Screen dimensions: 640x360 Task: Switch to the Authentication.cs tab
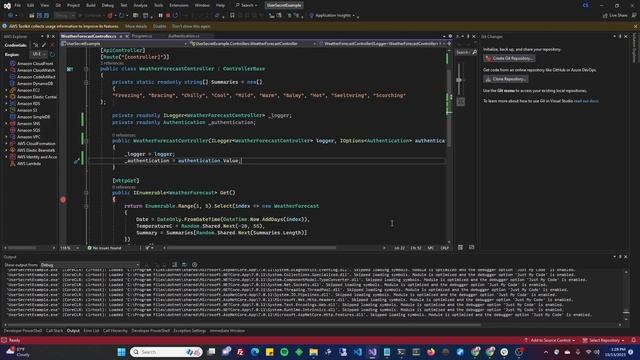(x=184, y=36)
